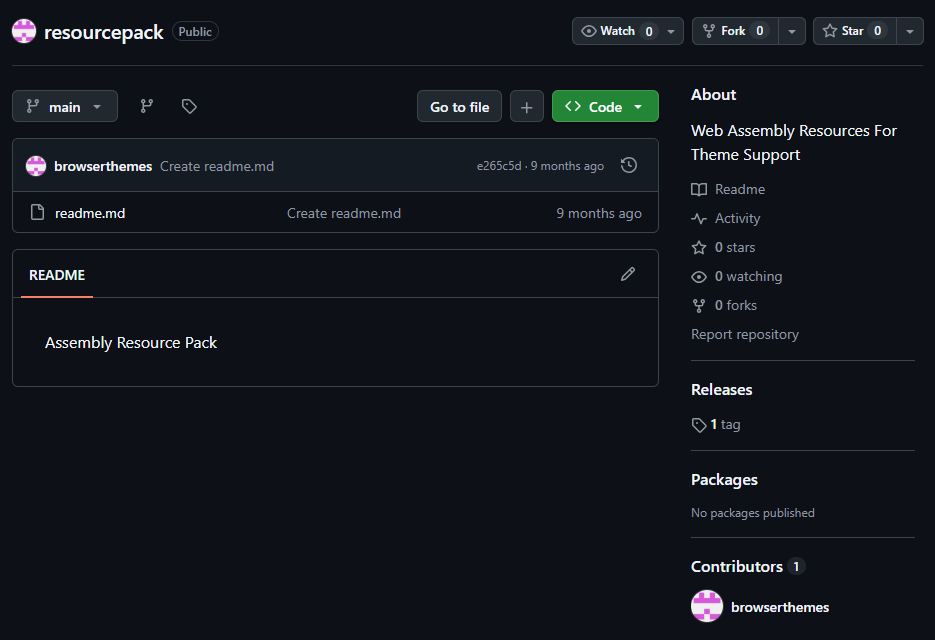Click the Go to file button
The width and height of the screenshot is (935, 640).
(x=459, y=106)
